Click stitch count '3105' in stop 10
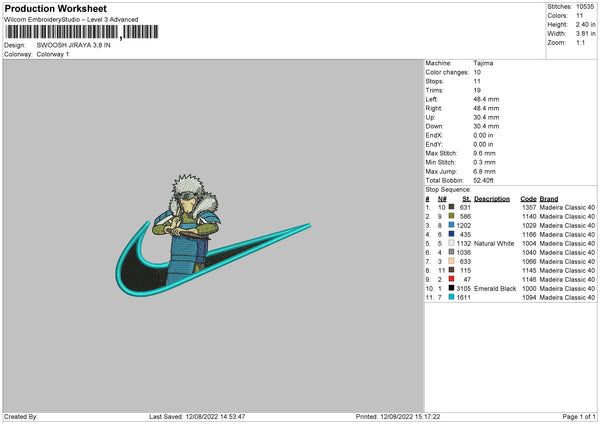 [x=463, y=289]
